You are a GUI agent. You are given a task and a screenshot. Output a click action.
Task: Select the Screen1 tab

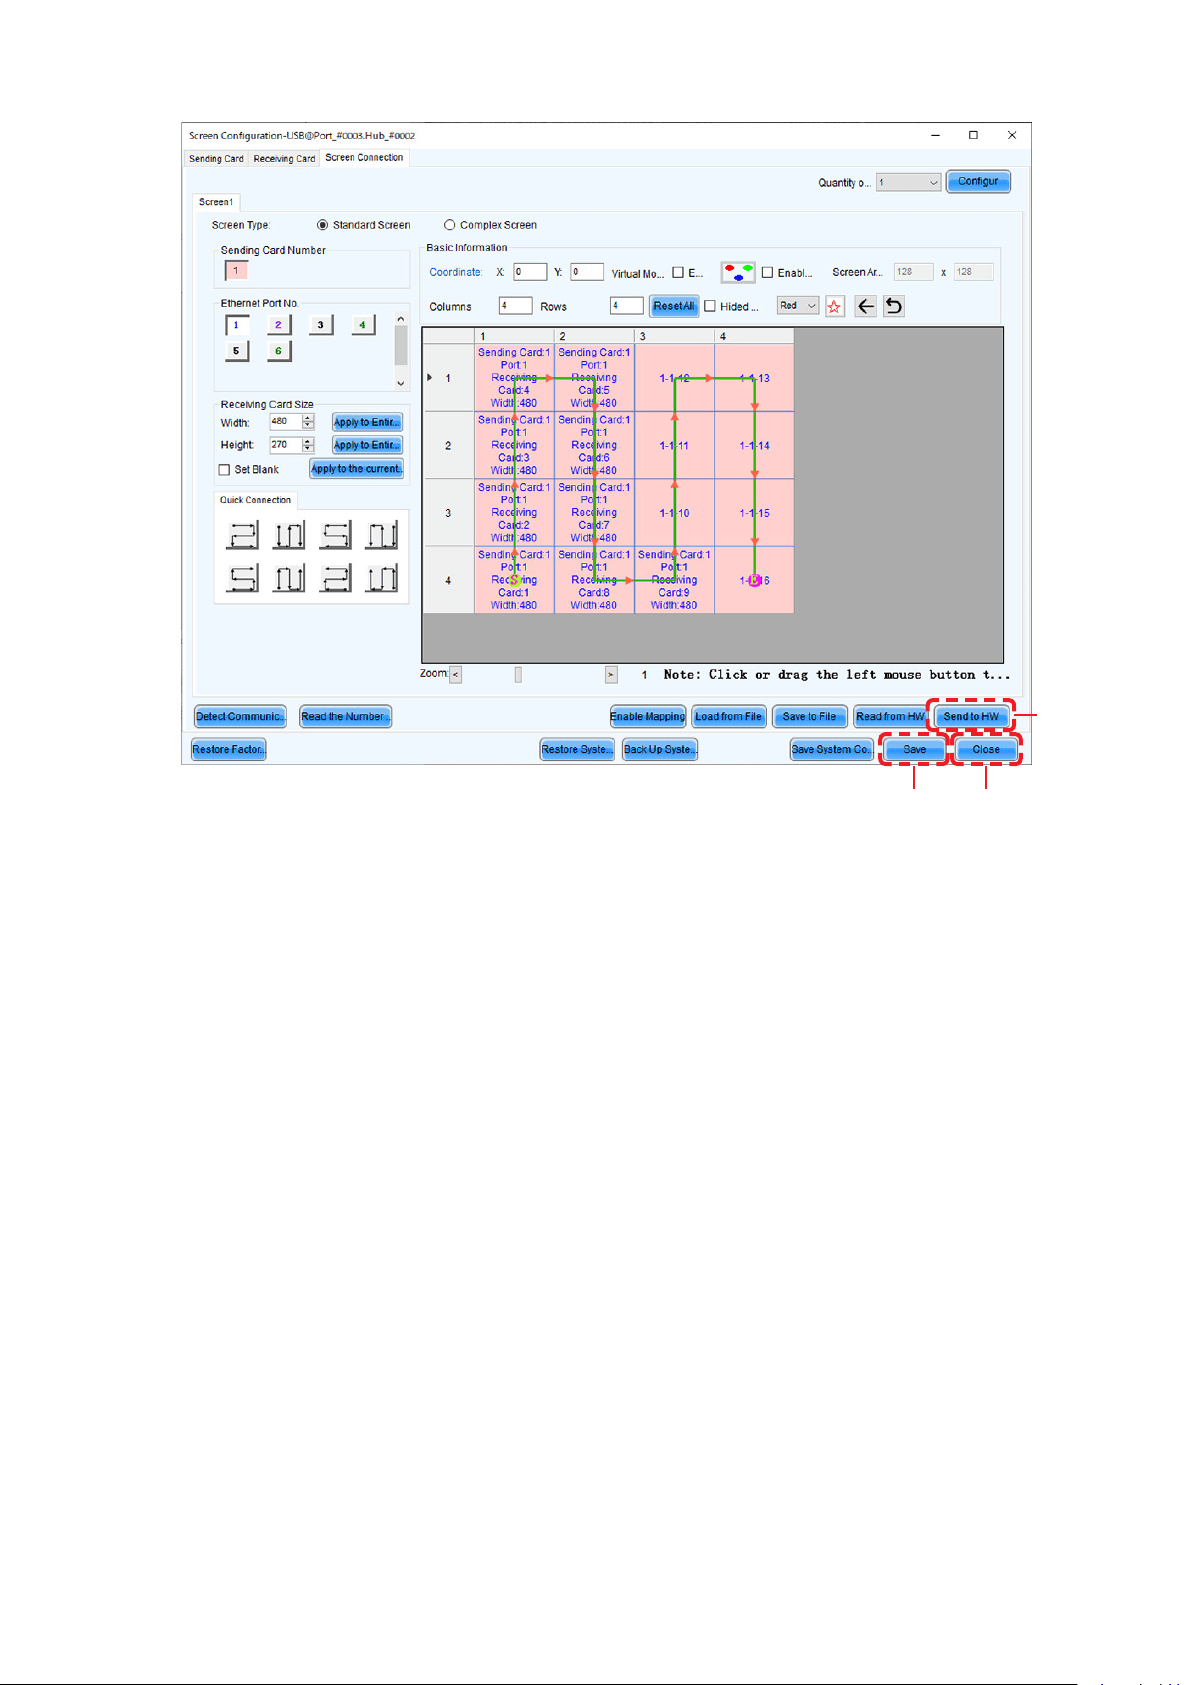(216, 202)
